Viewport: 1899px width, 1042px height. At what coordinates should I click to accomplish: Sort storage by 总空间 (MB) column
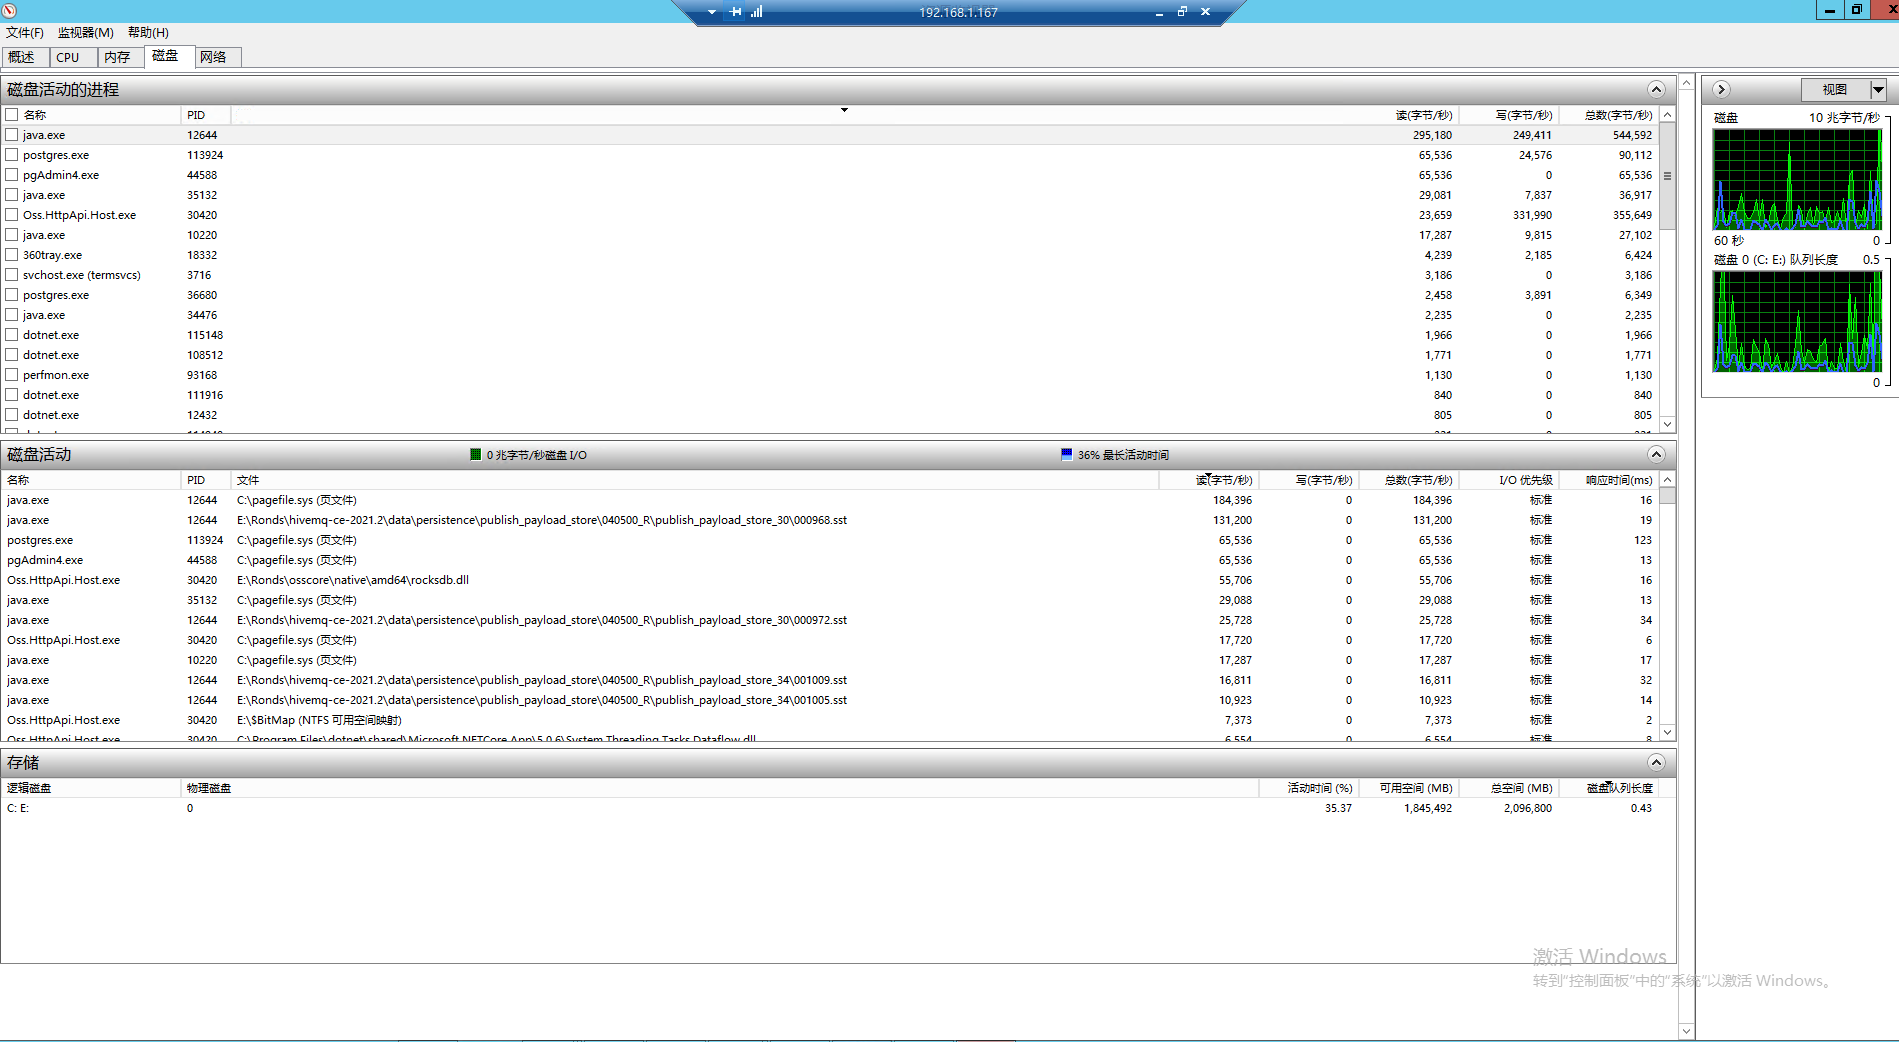(1509, 788)
